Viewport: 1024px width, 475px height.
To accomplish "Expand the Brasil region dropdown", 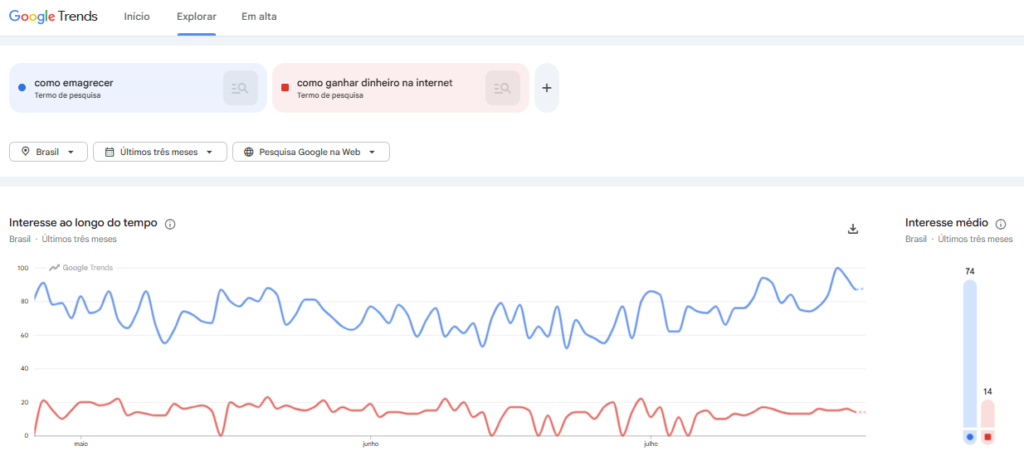I will pyautogui.click(x=48, y=152).
